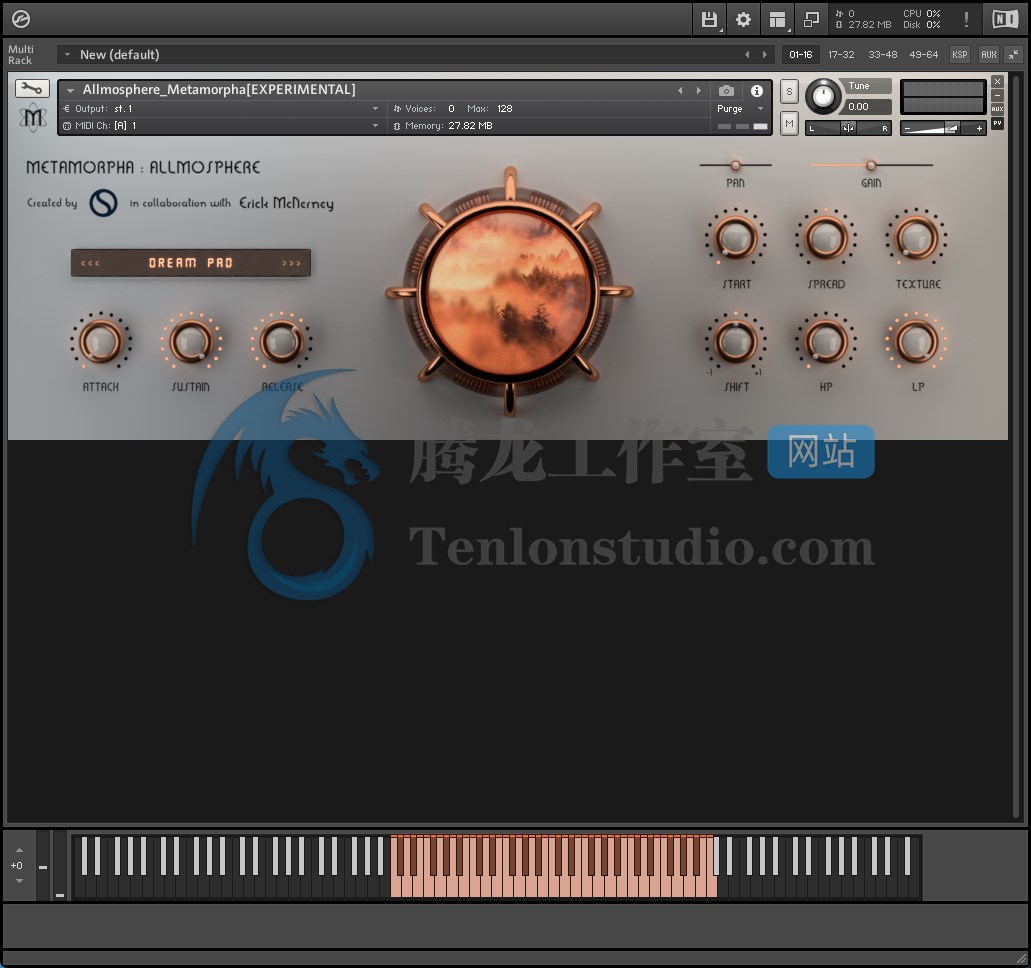Show instrument info with the i icon

click(x=757, y=90)
